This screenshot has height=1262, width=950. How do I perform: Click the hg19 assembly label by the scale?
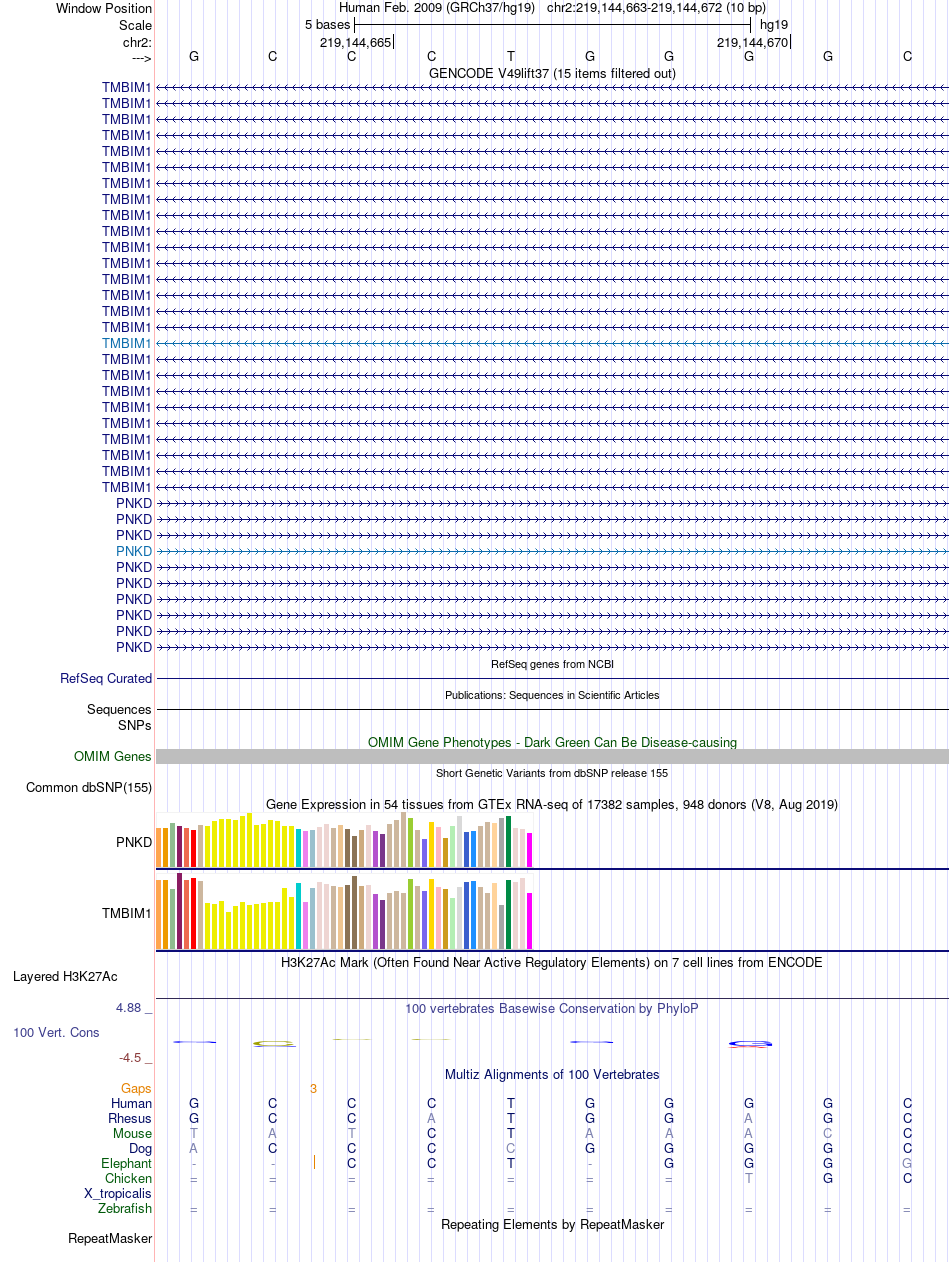774,24
